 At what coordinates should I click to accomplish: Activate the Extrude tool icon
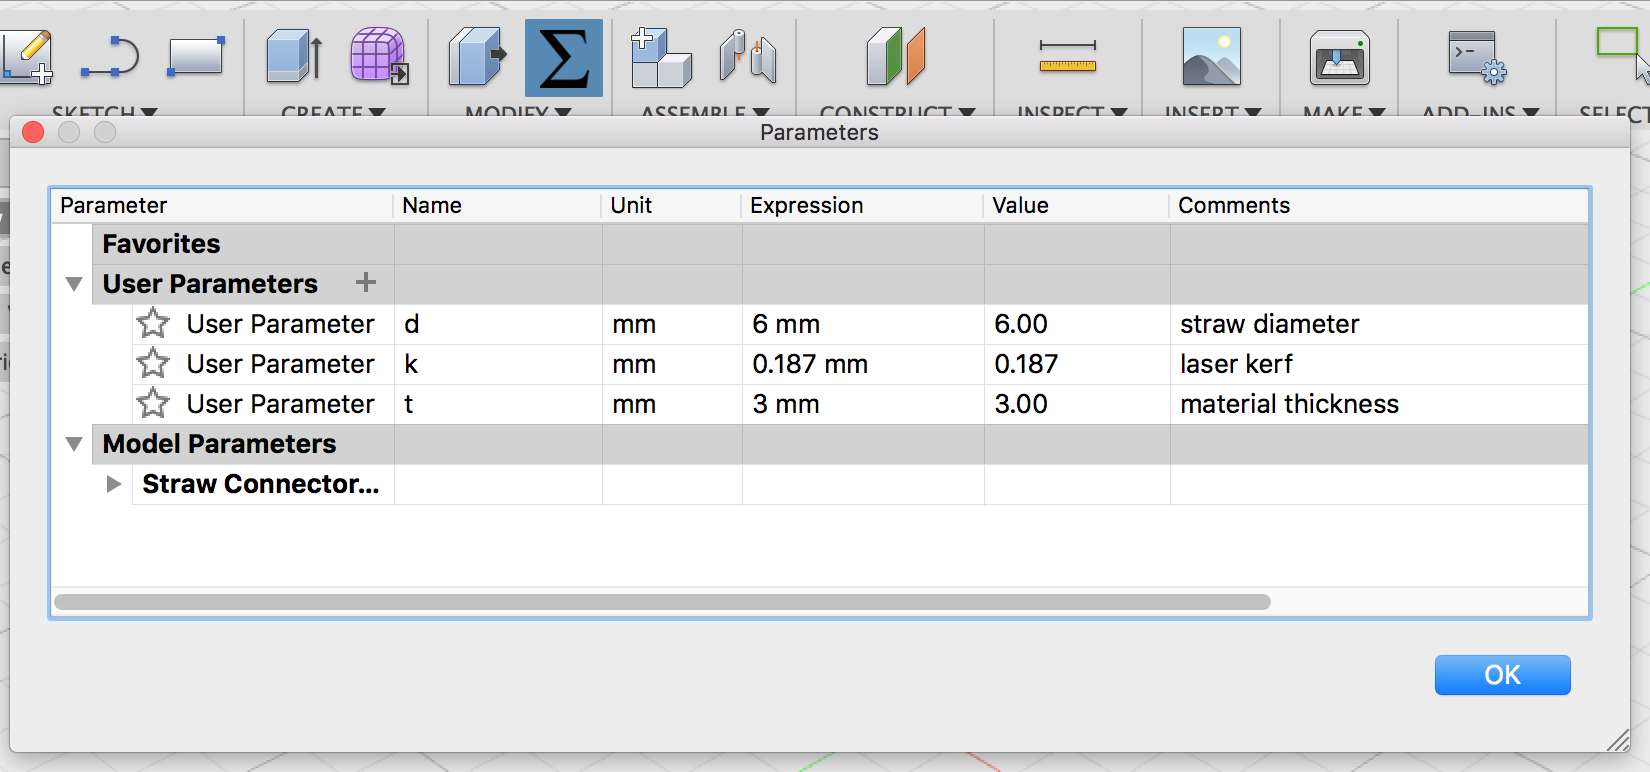pos(294,56)
